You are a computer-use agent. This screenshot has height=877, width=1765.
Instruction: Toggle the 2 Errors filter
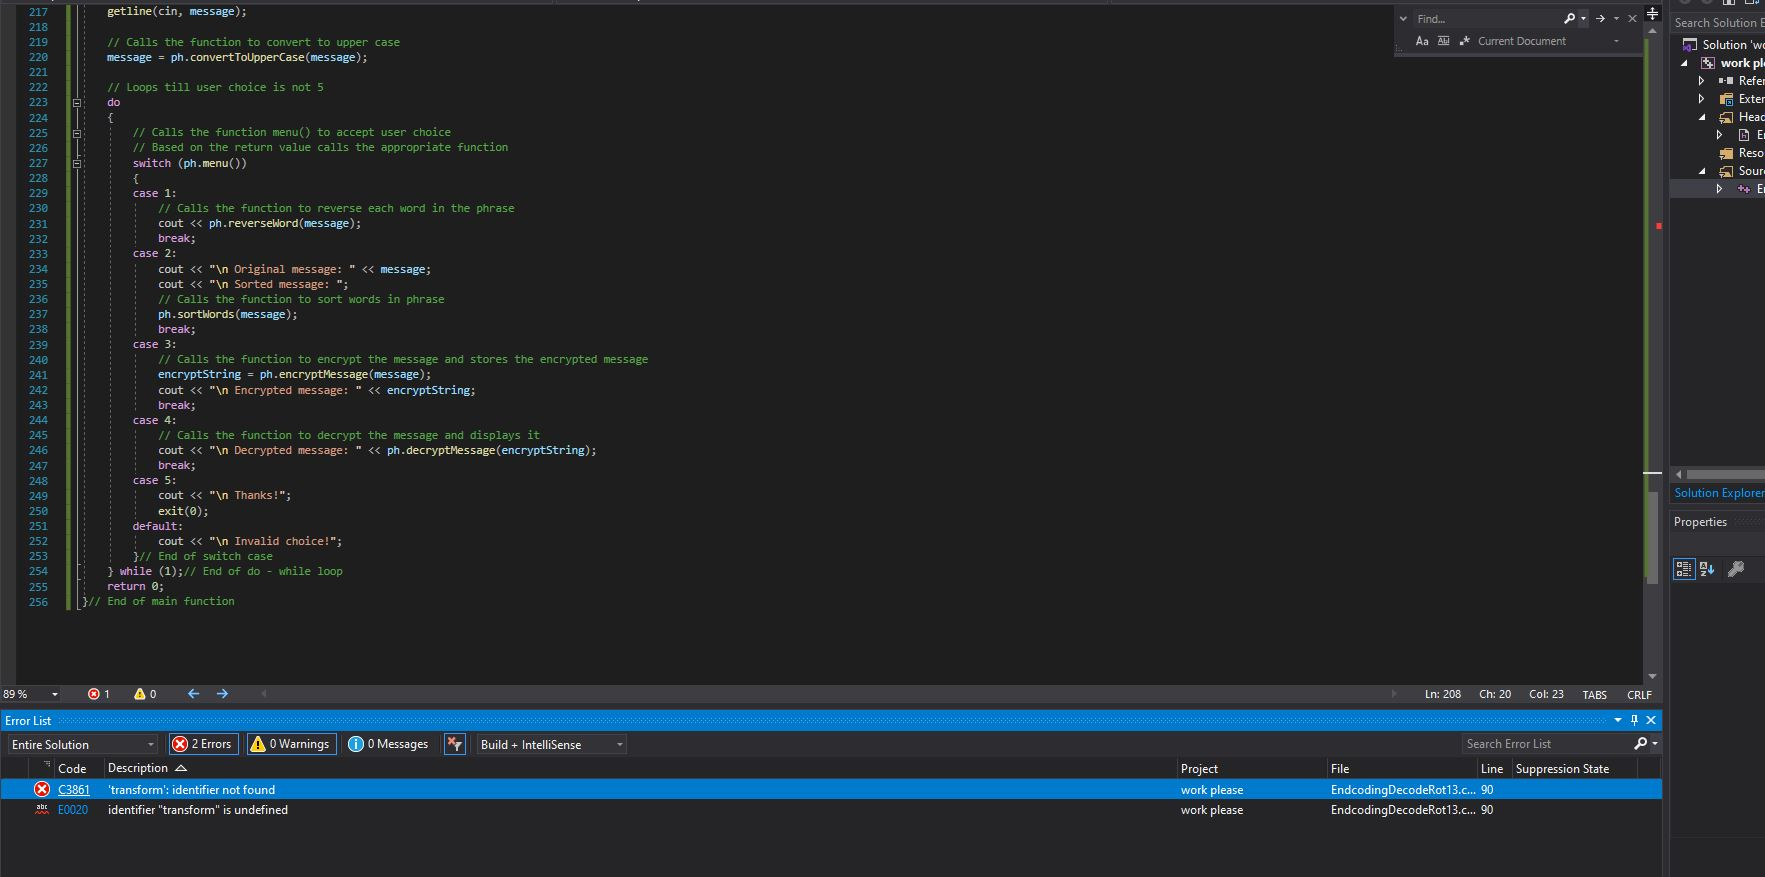[x=203, y=744]
